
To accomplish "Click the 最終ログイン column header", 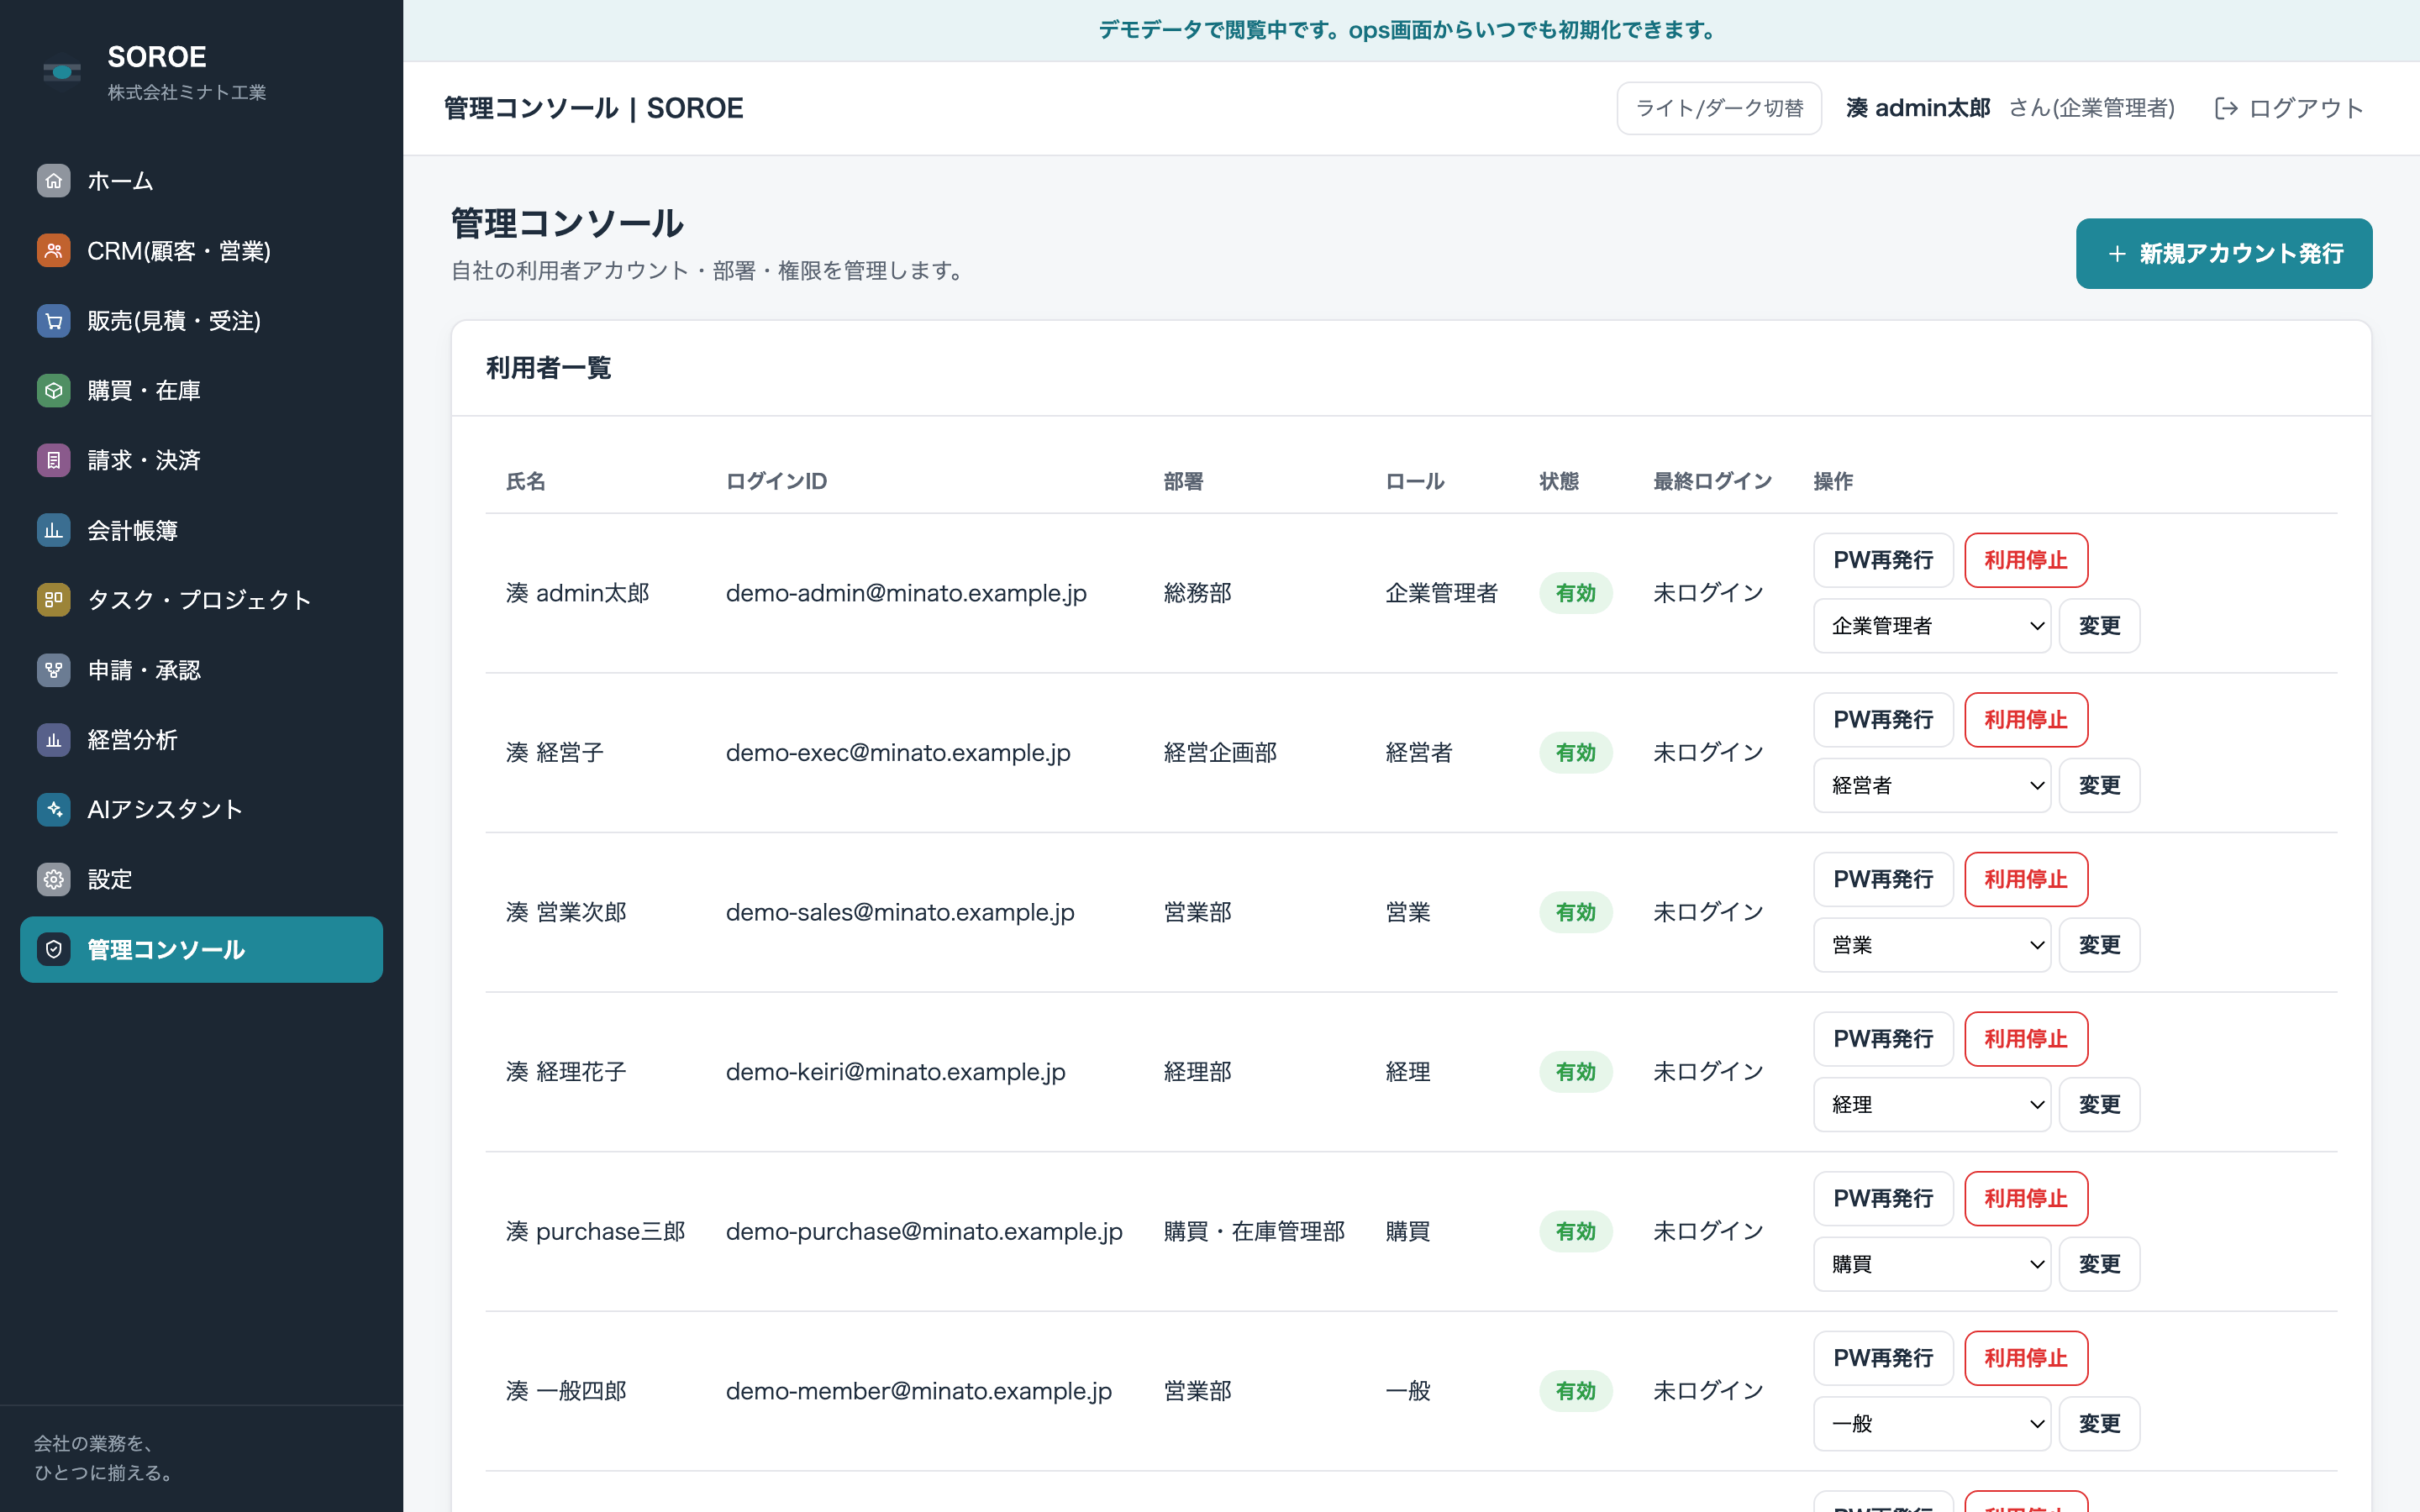I will [1712, 481].
